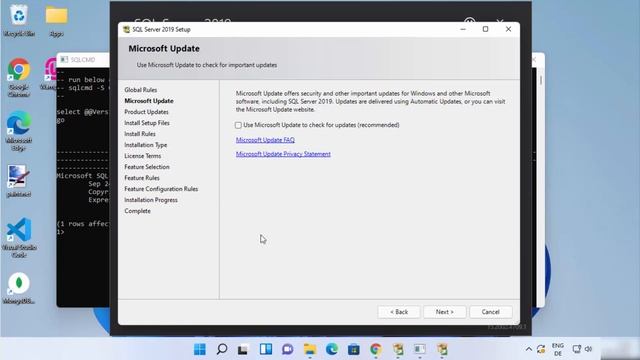Open the Microsoft Update FAQ link
The height and width of the screenshot is (360, 640).
(265, 140)
